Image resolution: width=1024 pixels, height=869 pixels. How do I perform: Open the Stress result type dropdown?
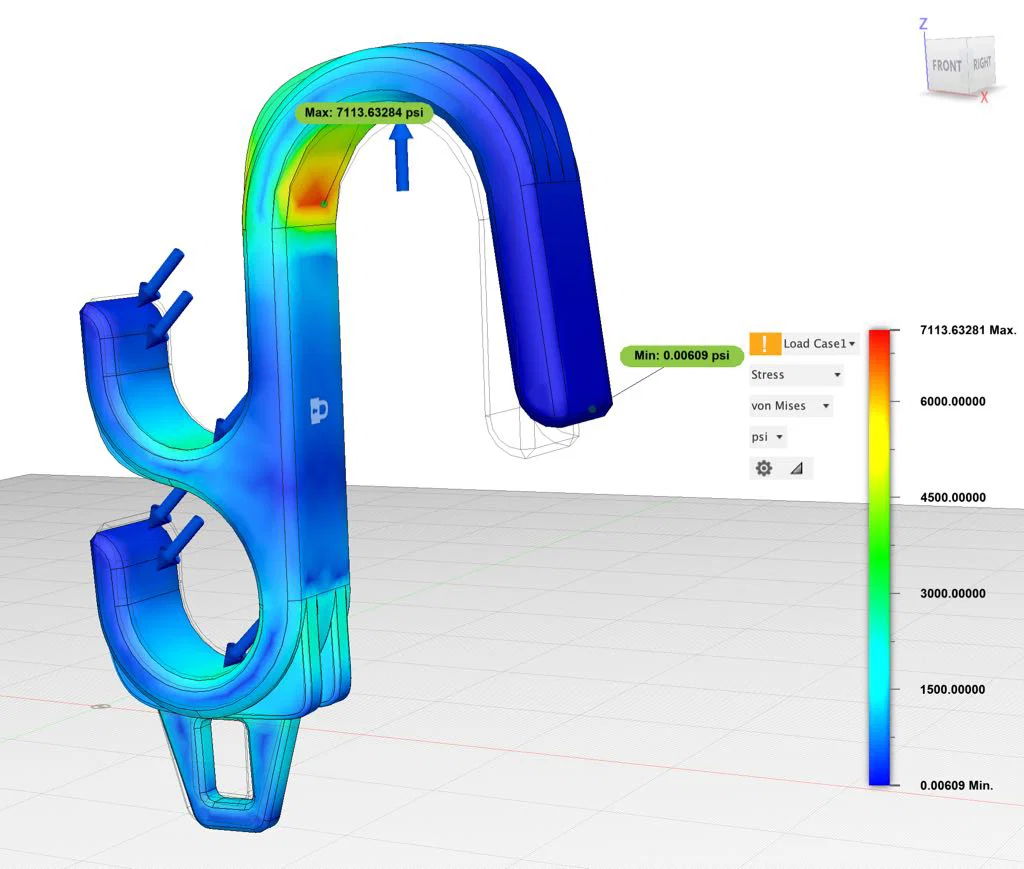796,375
